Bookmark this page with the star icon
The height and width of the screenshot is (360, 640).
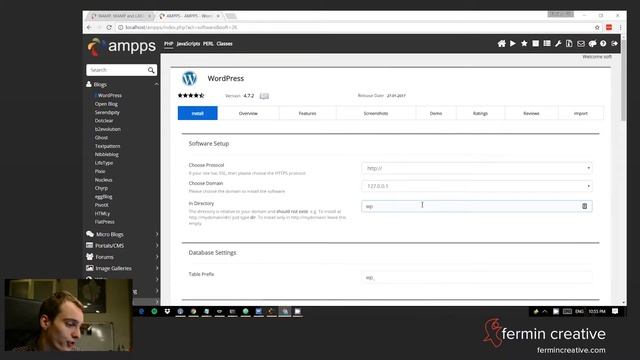coord(597,27)
